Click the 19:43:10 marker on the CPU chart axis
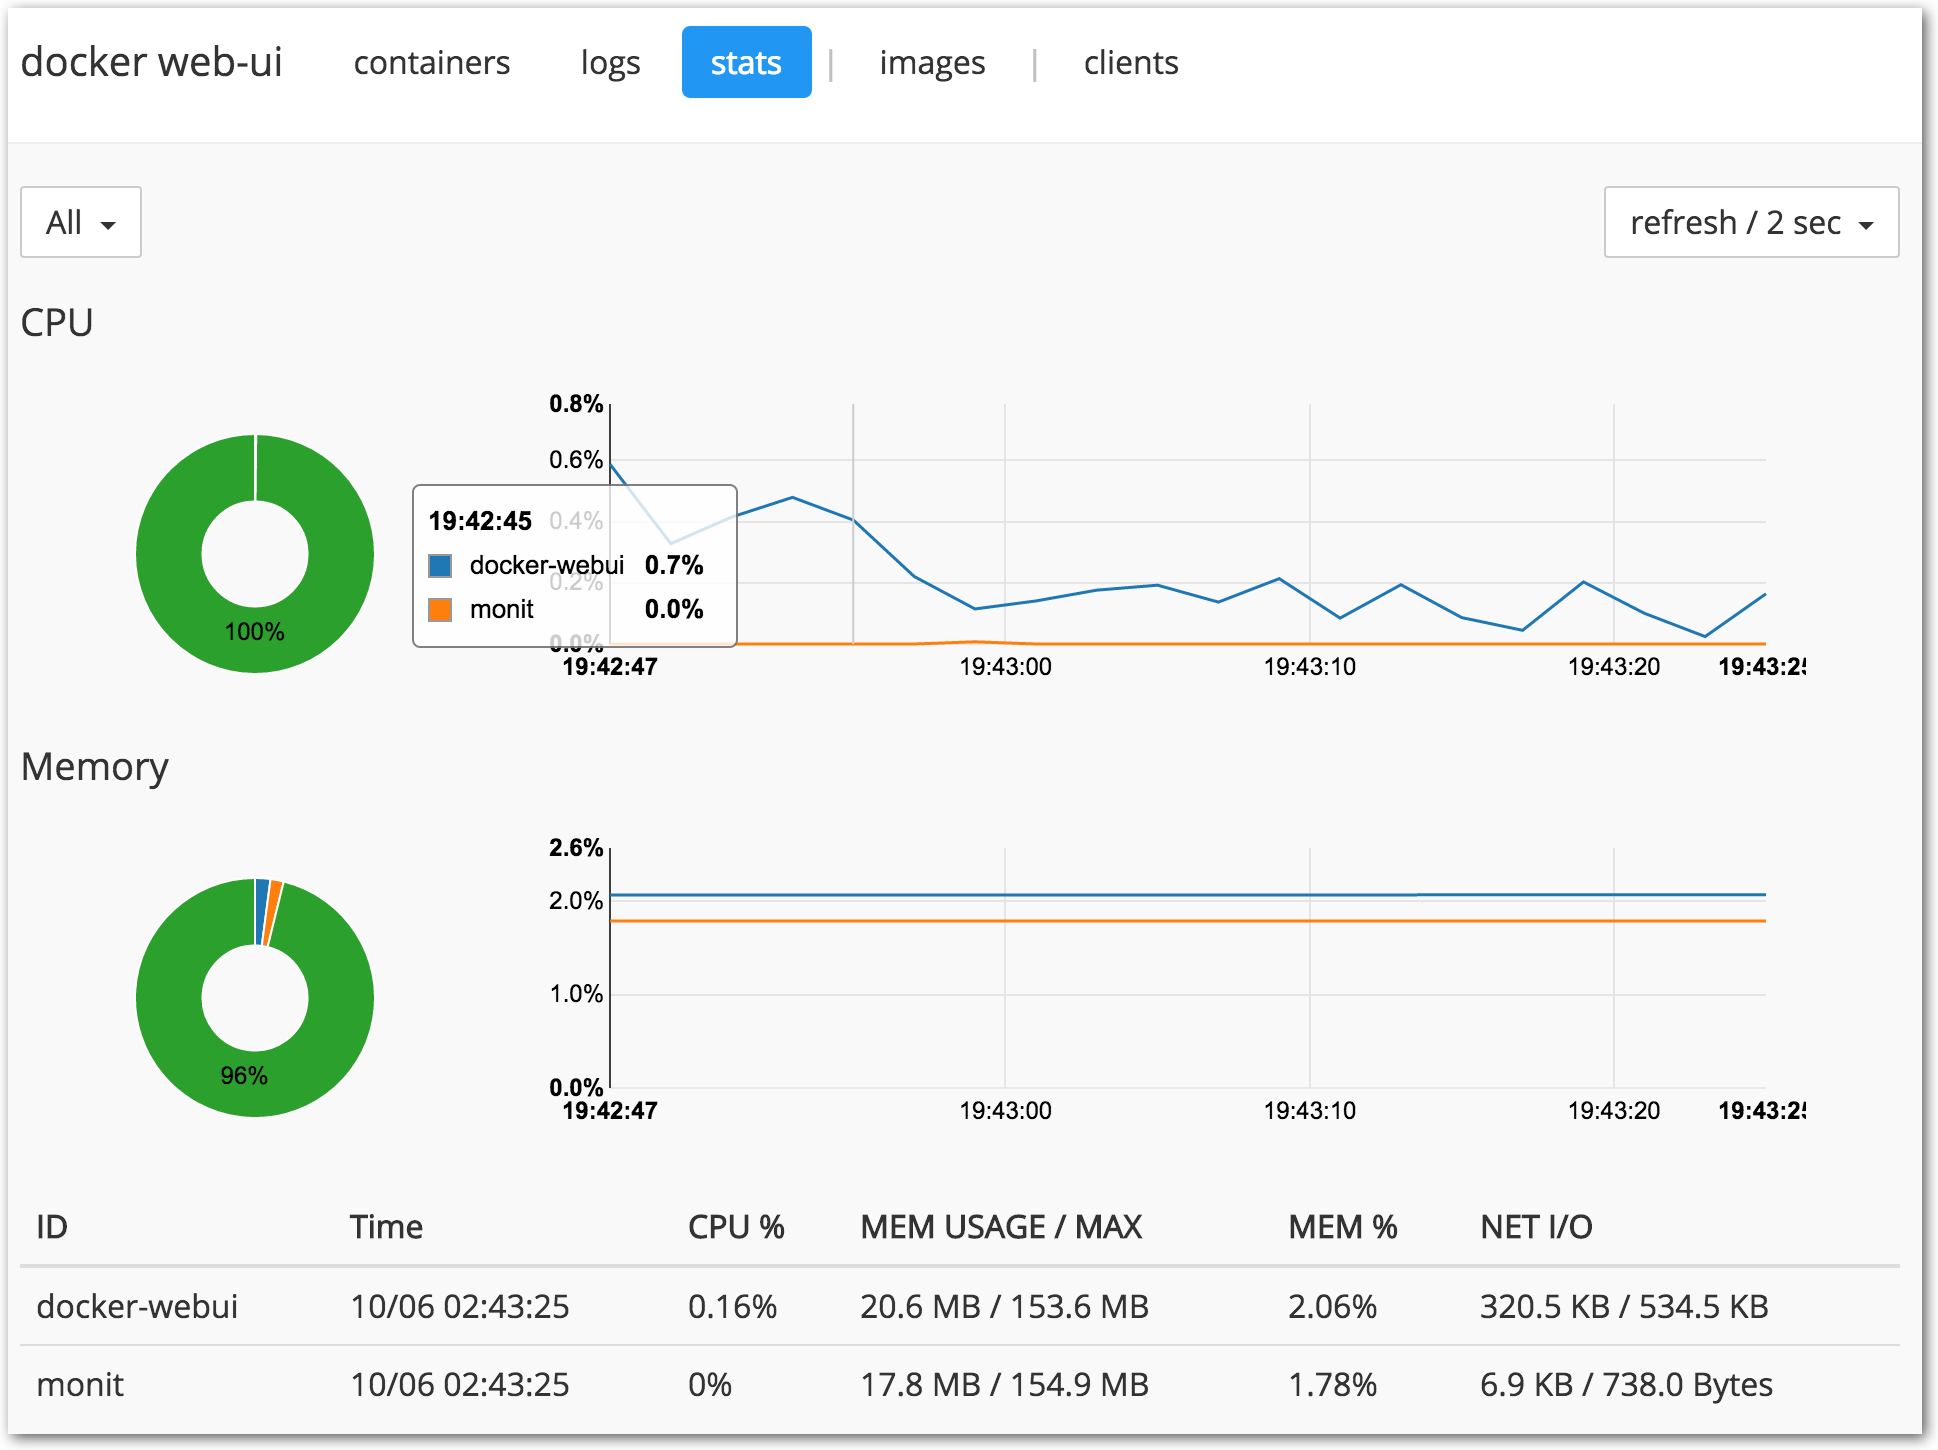The image size is (1938, 1450). [1309, 667]
